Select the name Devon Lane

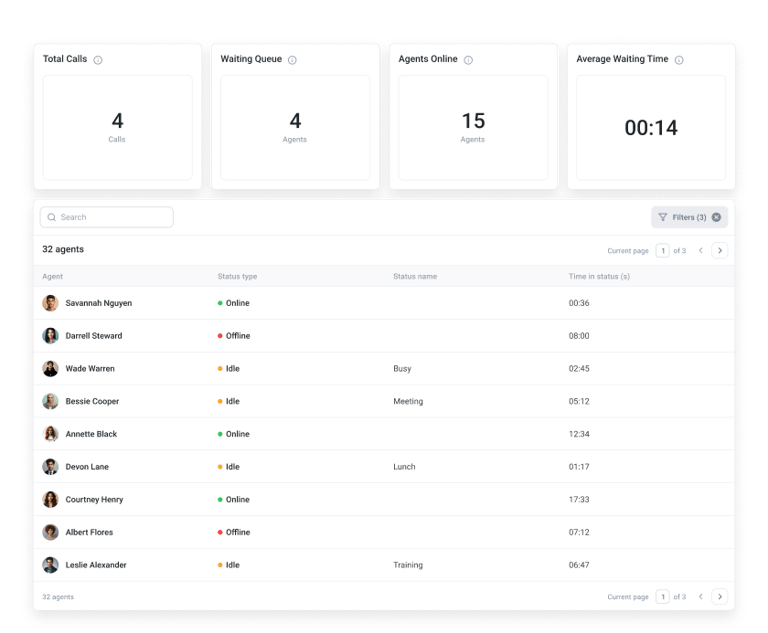[87, 466]
